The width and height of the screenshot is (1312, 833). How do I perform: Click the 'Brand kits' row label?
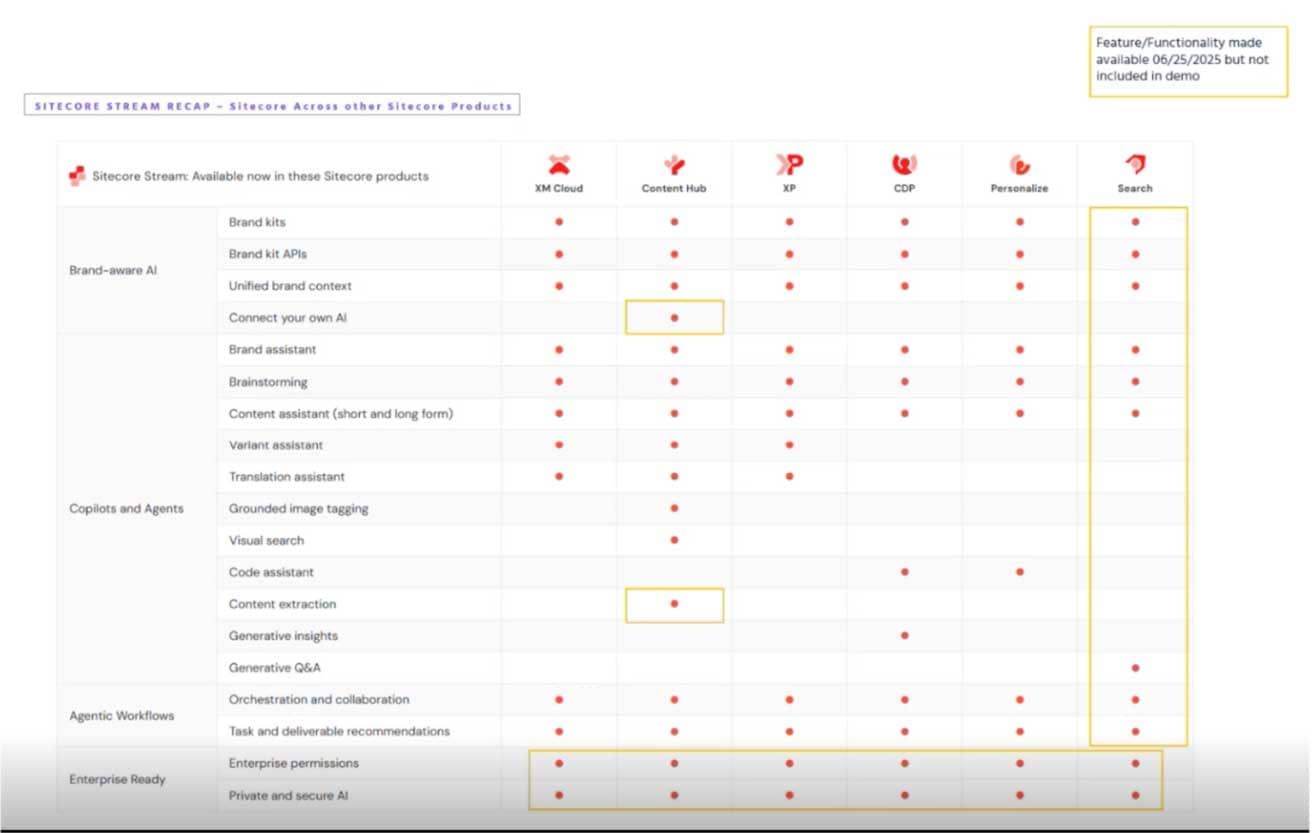click(x=257, y=222)
